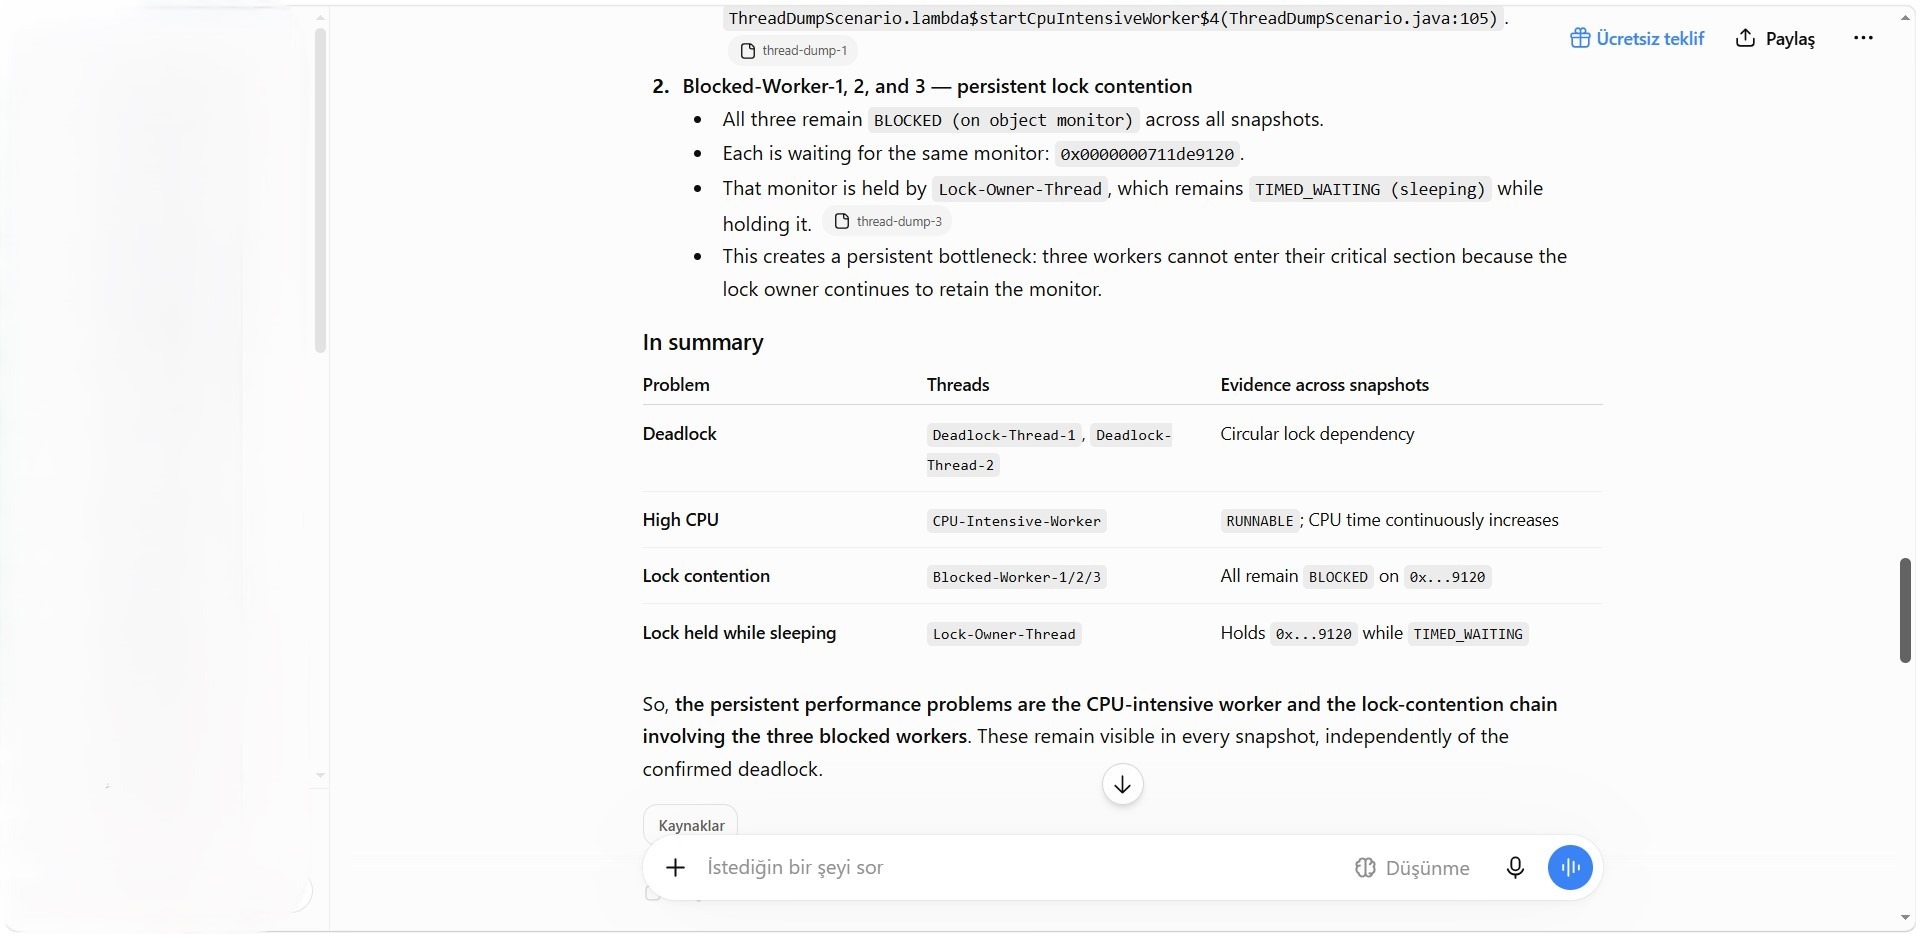
Task: Click the Paylaş share icon
Action: pos(1745,38)
